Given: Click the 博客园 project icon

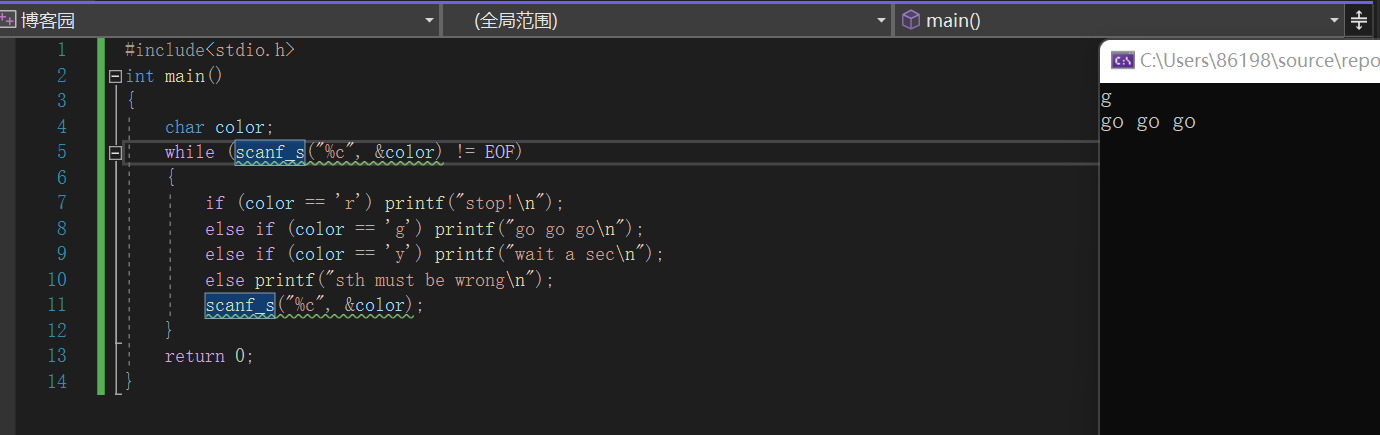Looking at the screenshot, I should point(9,20).
